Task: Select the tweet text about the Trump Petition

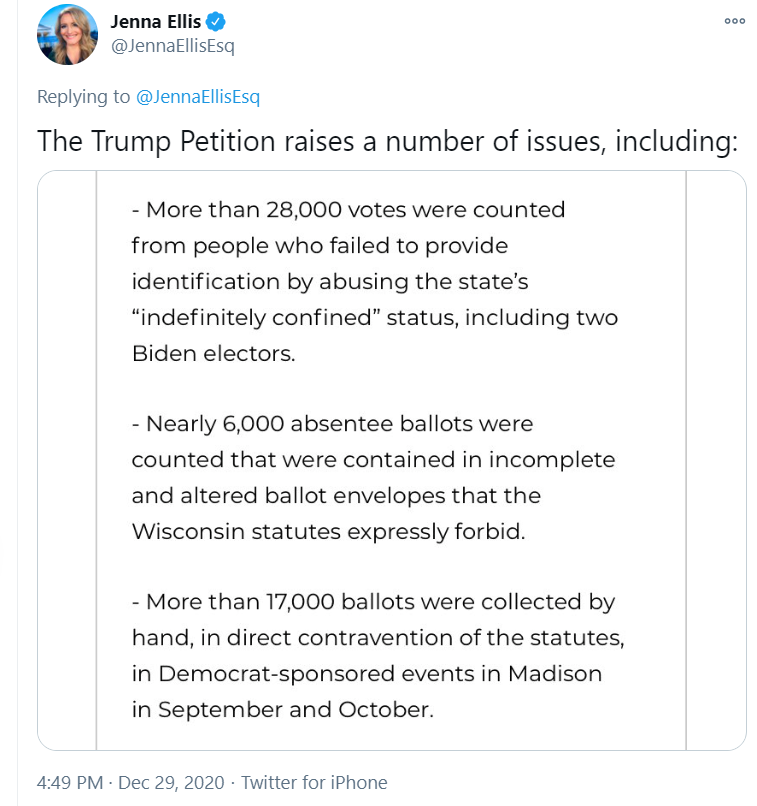Action: pos(387,141)
